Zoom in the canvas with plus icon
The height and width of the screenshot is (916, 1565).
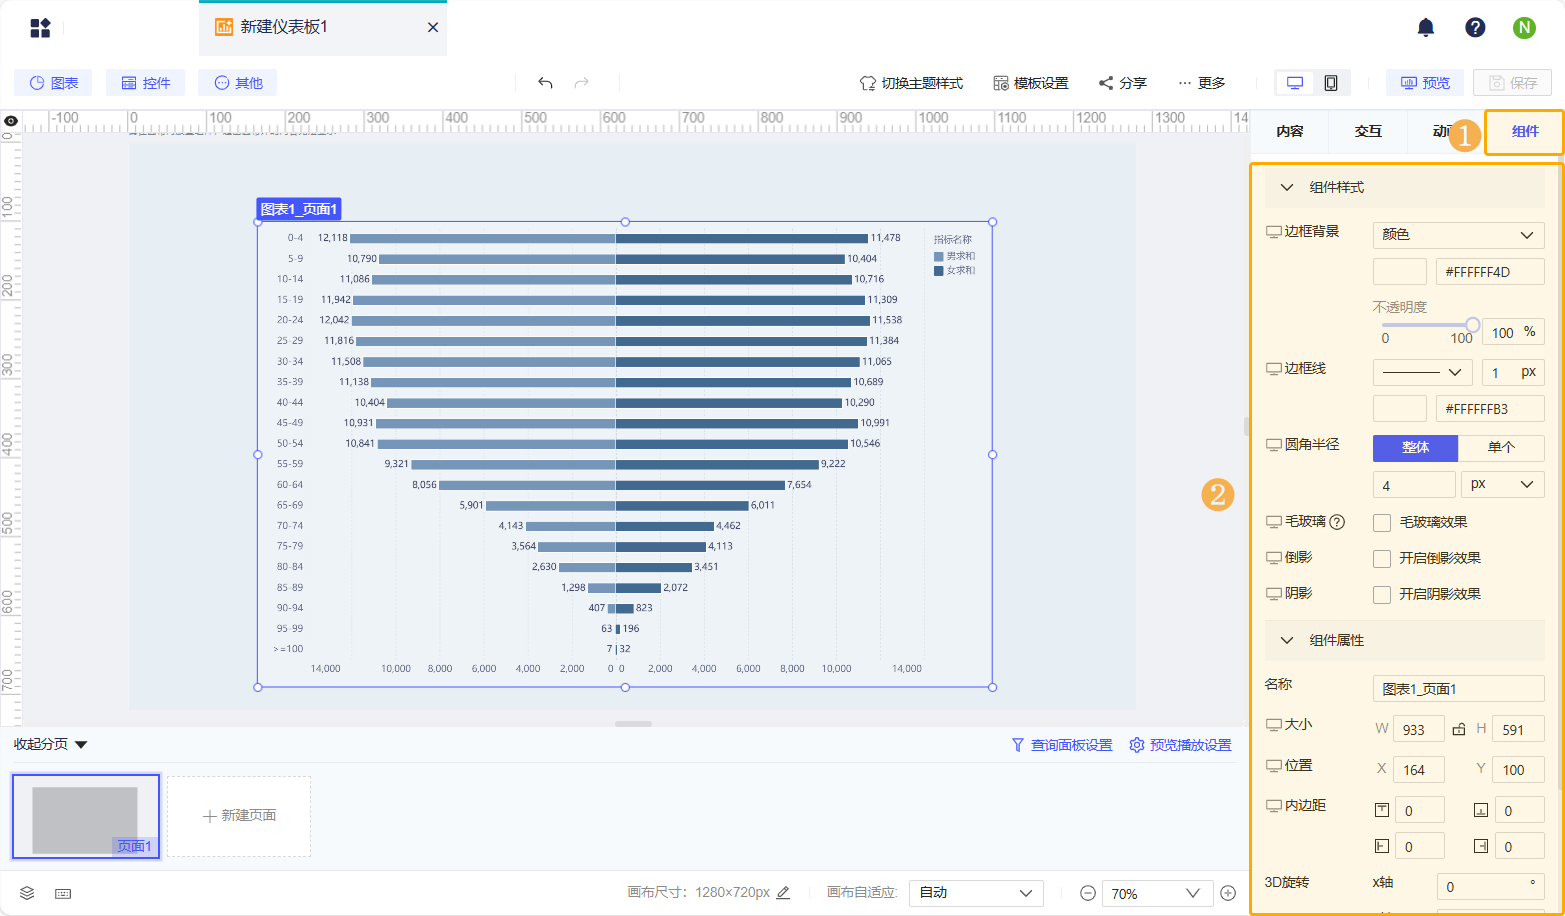(1228, 893)
